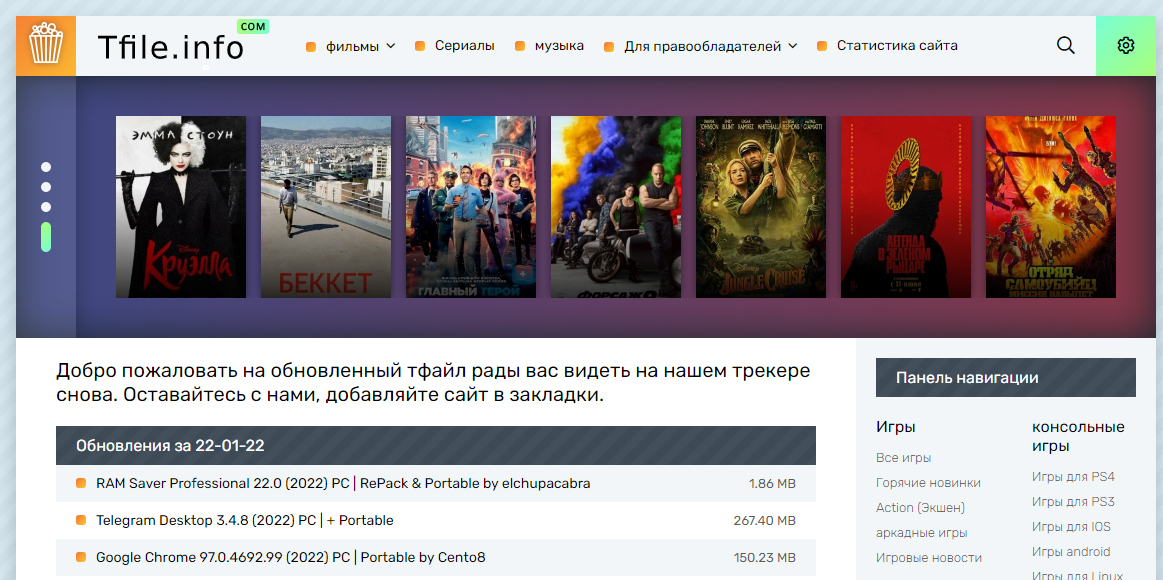Image resolution: width=1163 pixels, height=580 pixels.
Task: Open Горячие новинки link
Action: (x=929, y=483)
